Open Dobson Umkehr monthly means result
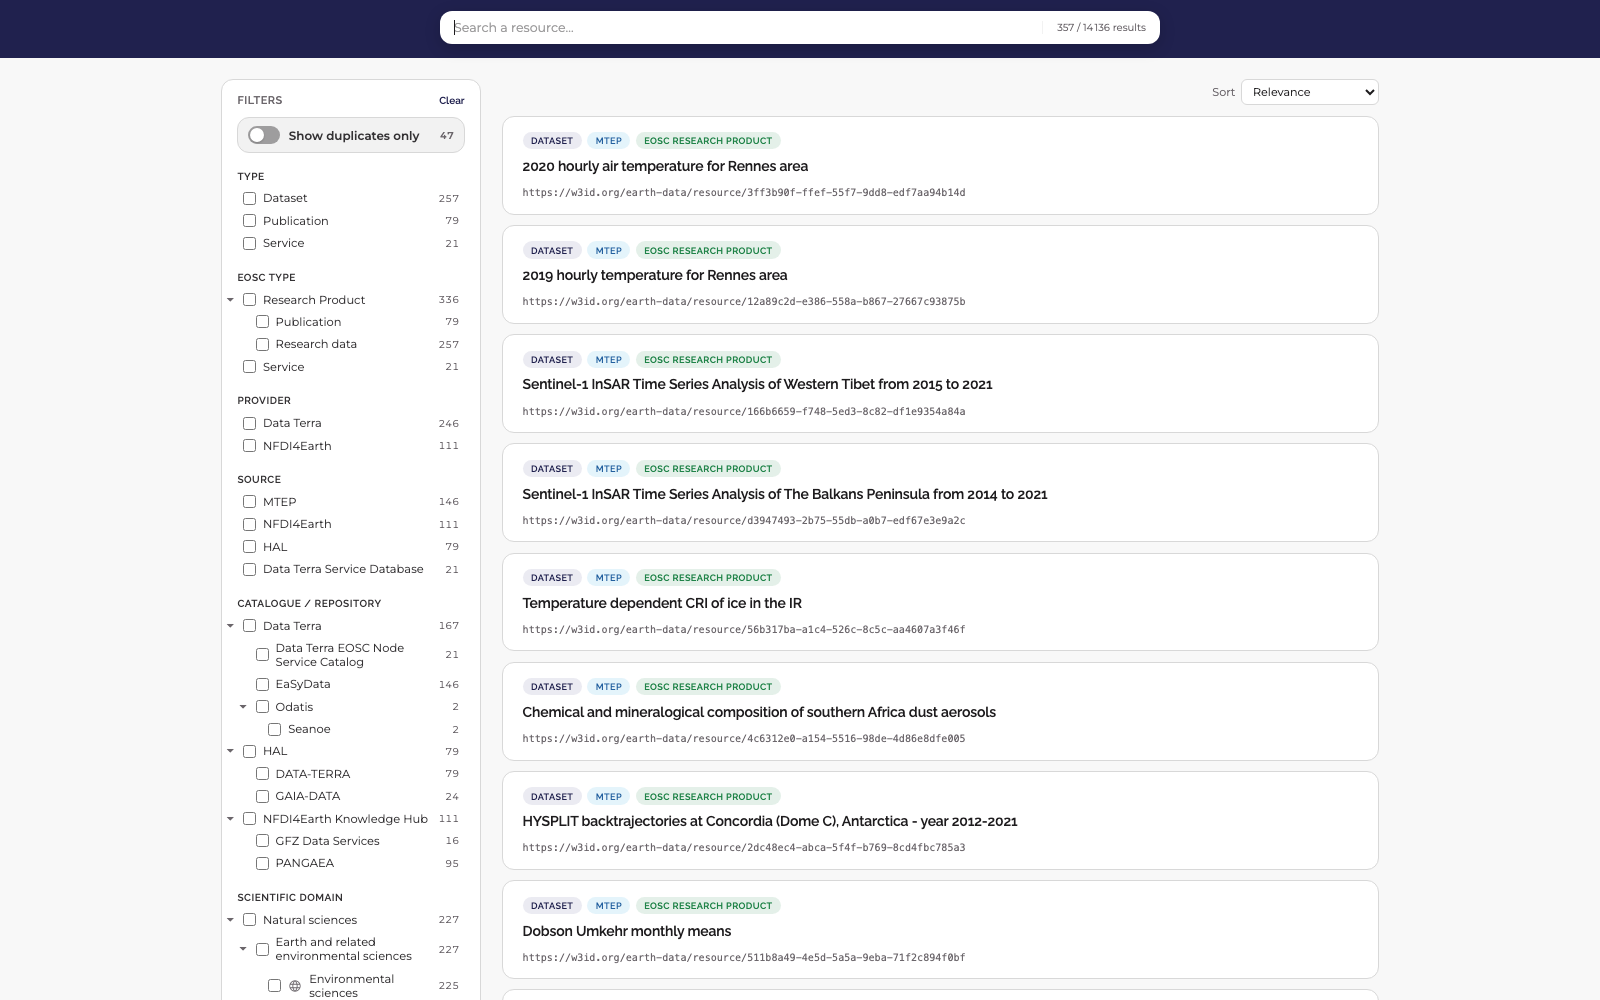This screenshot has height=1000, width=1600. pos(627,931)
